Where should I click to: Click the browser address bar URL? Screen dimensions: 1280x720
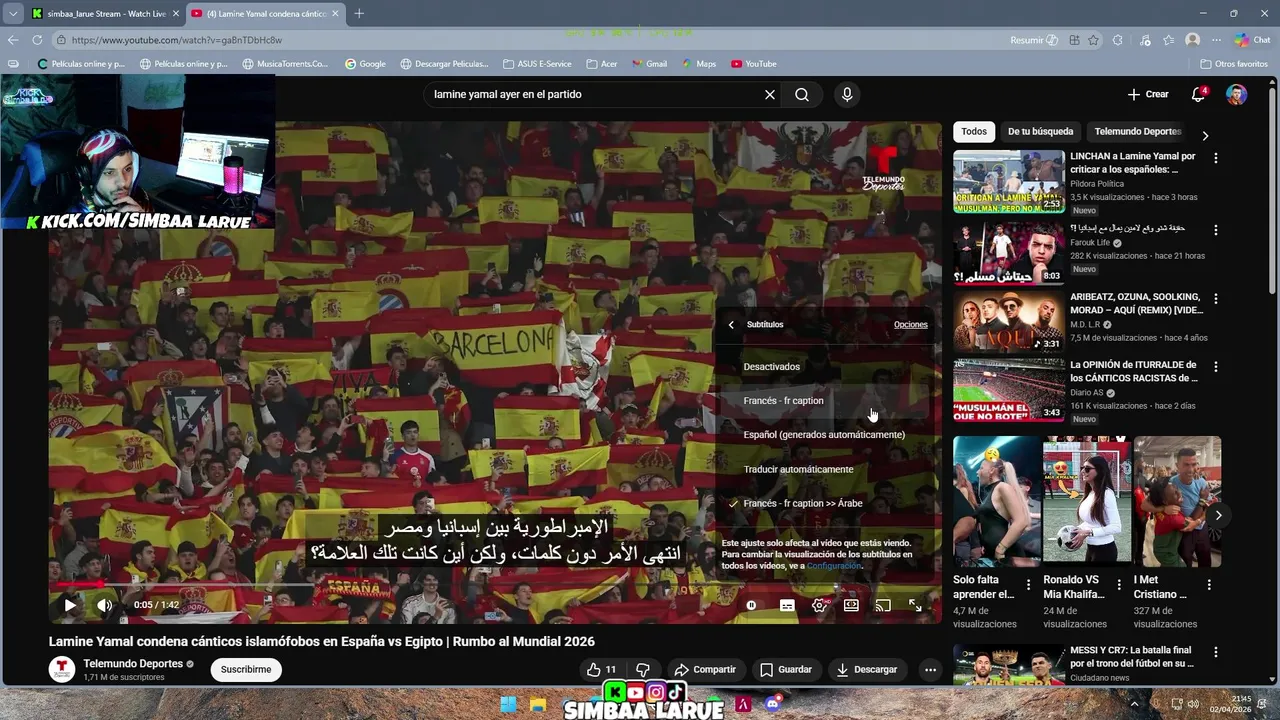point(177,40)
